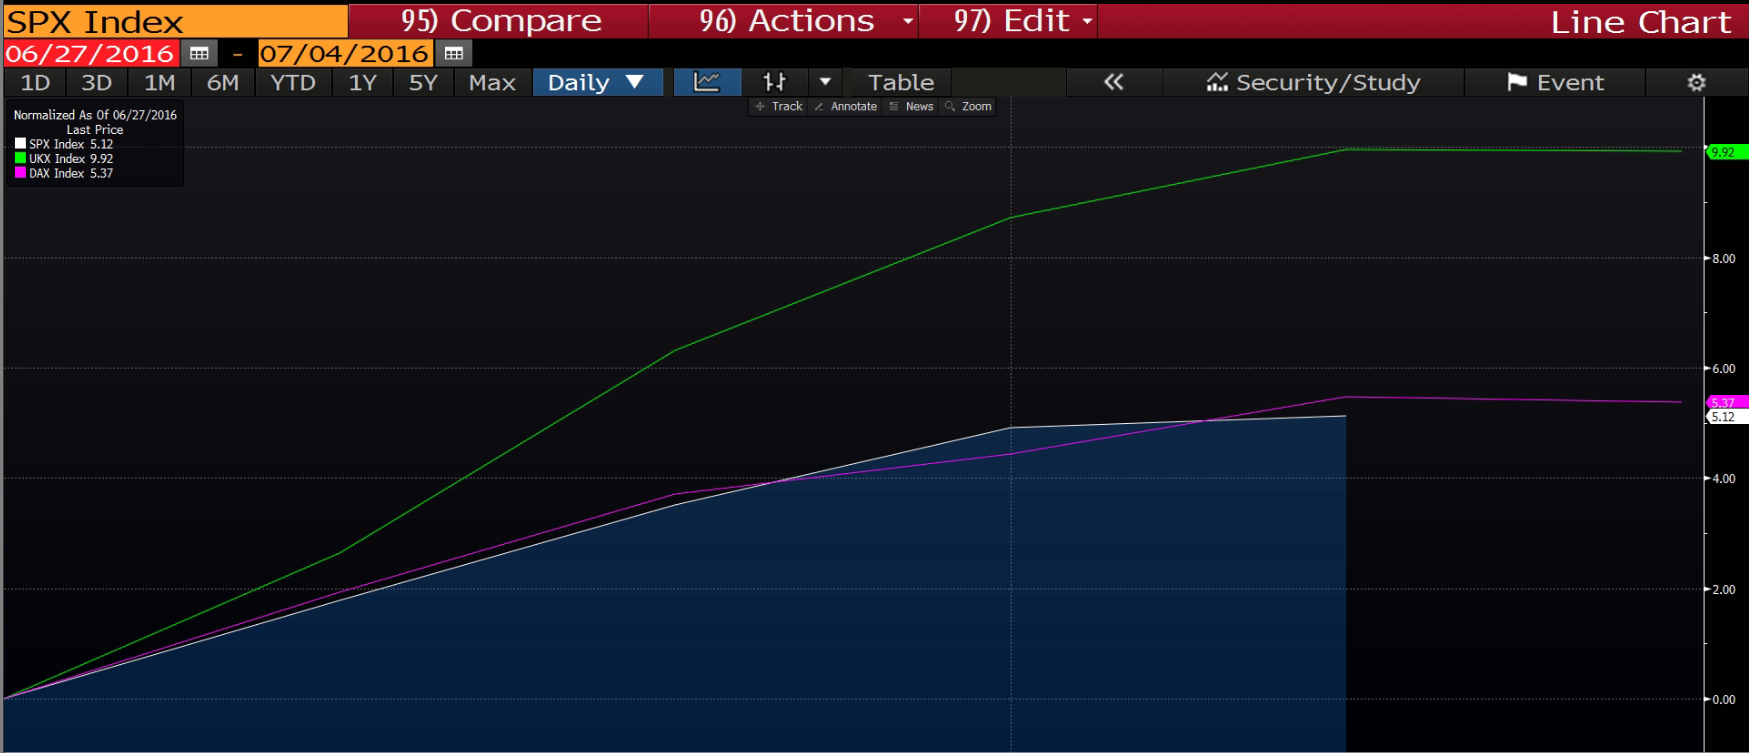
Task: Activate the Zoom magnifier tool
Action: pos(968,106)
